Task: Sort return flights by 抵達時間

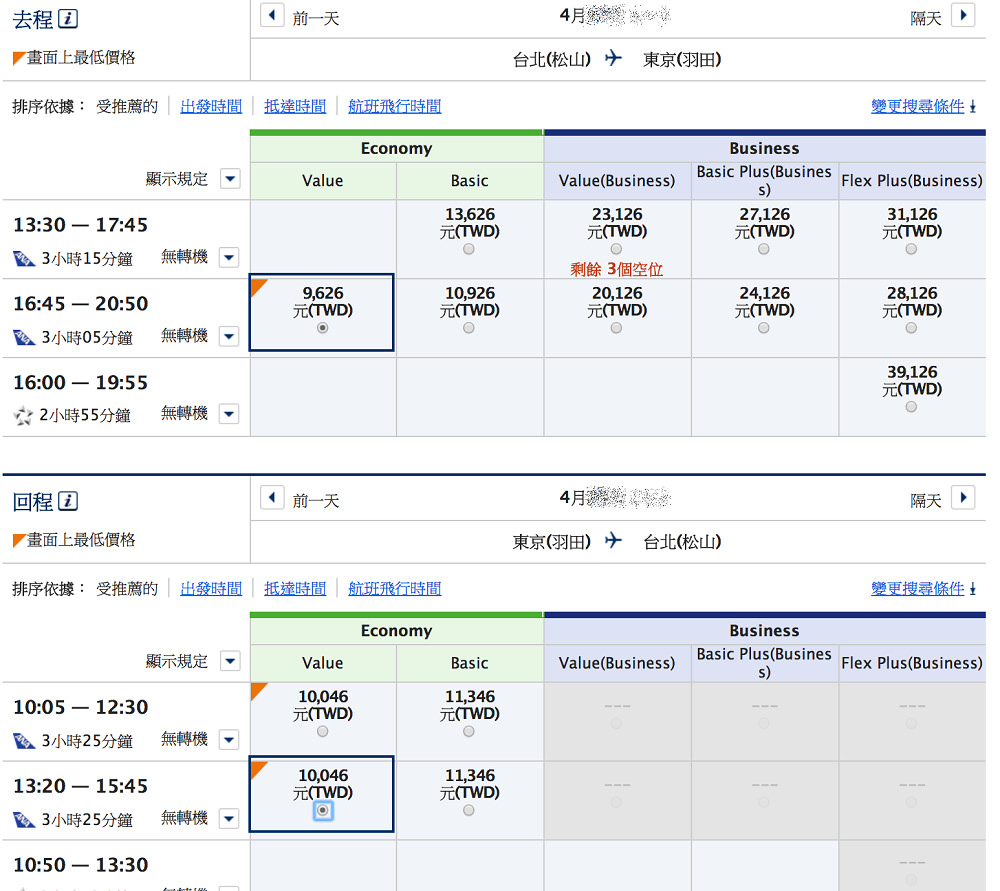Action: (295, 589)
